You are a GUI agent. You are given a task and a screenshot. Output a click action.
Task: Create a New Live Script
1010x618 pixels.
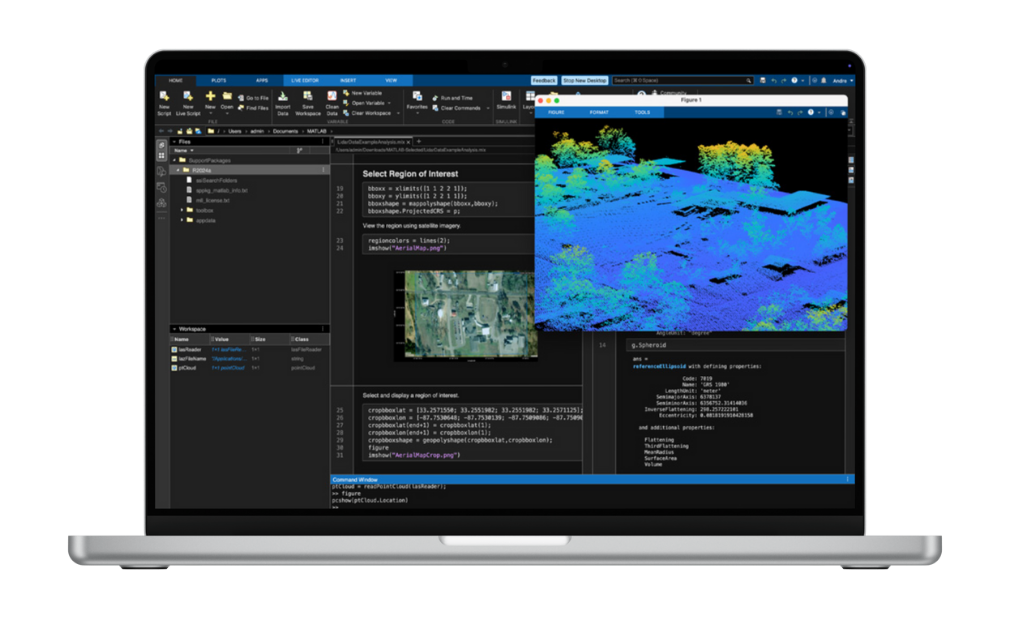pos(188,103)
